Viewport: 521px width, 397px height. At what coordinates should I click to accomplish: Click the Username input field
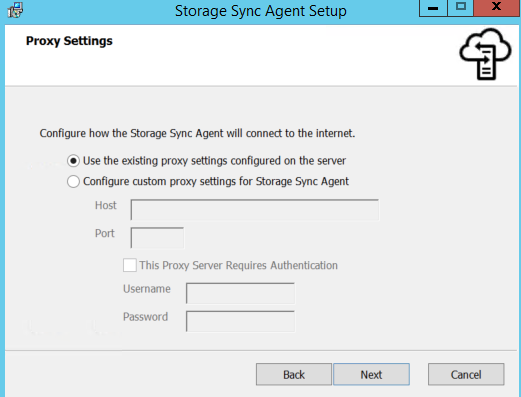[240, 293]
